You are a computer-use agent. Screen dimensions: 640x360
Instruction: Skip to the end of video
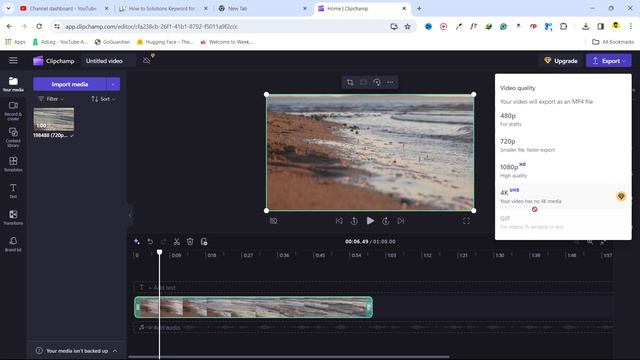401,221
